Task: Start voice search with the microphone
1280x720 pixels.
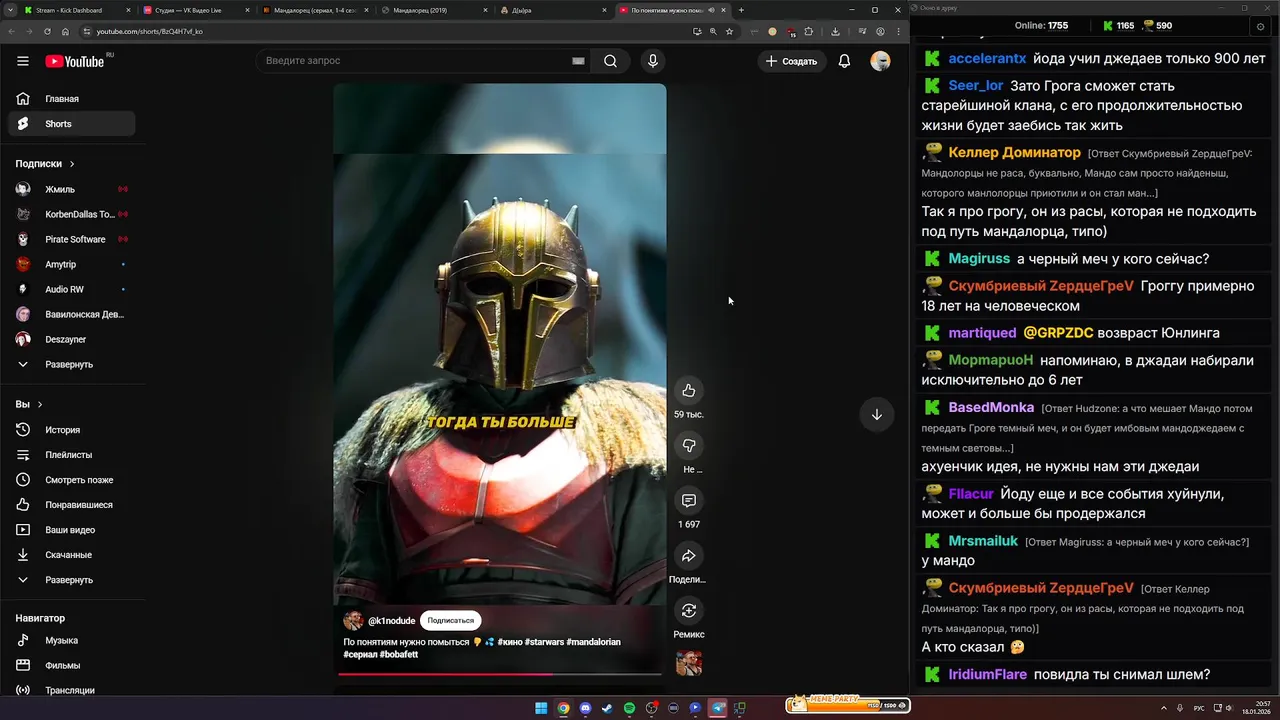Action: 653,61
